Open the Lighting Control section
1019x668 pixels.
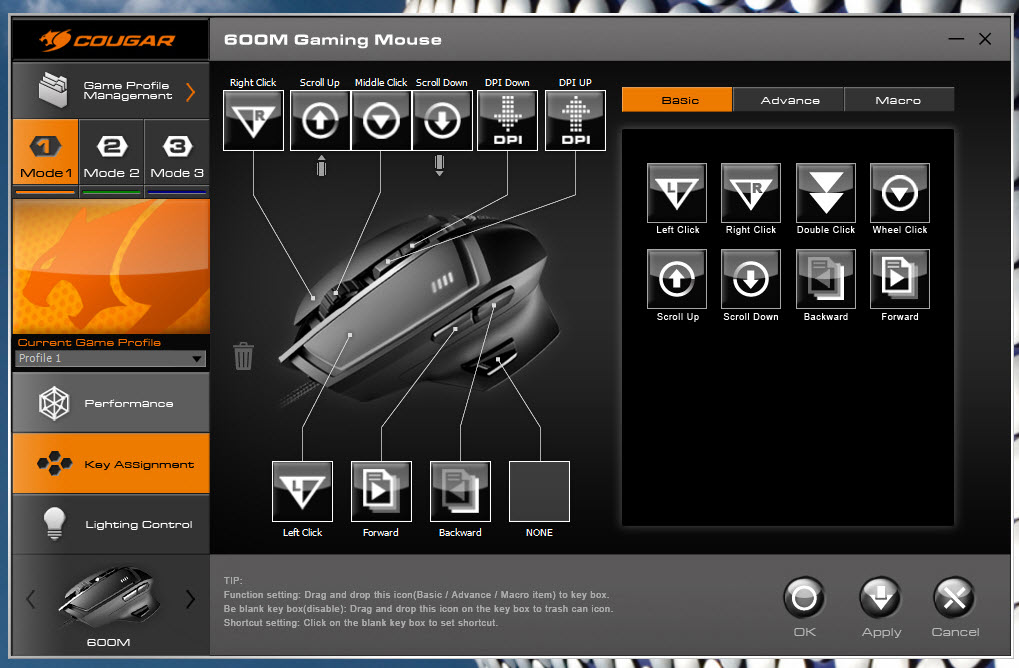pyautogui.click(x=111, y=524)
